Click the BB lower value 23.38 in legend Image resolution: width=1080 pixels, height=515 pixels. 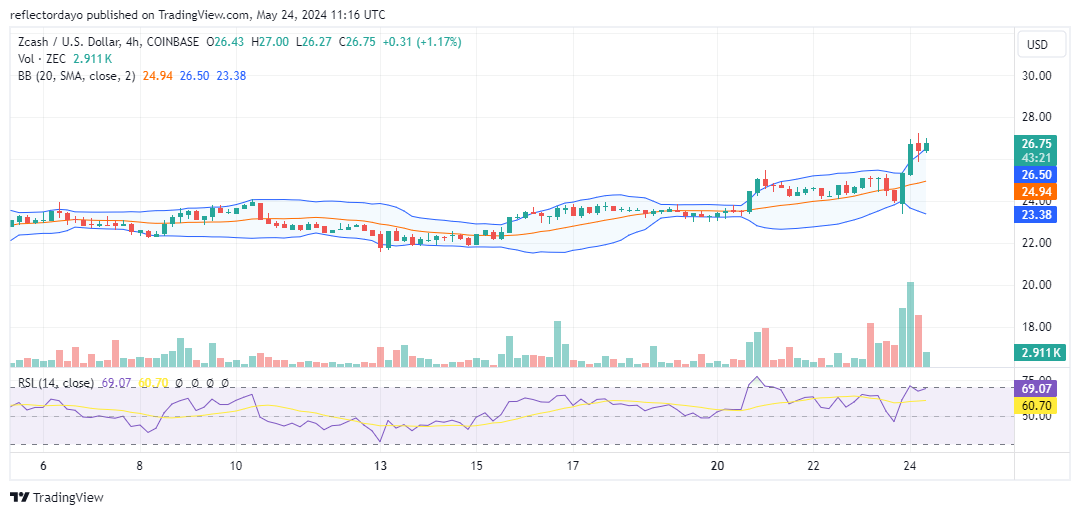pos(231,76)
